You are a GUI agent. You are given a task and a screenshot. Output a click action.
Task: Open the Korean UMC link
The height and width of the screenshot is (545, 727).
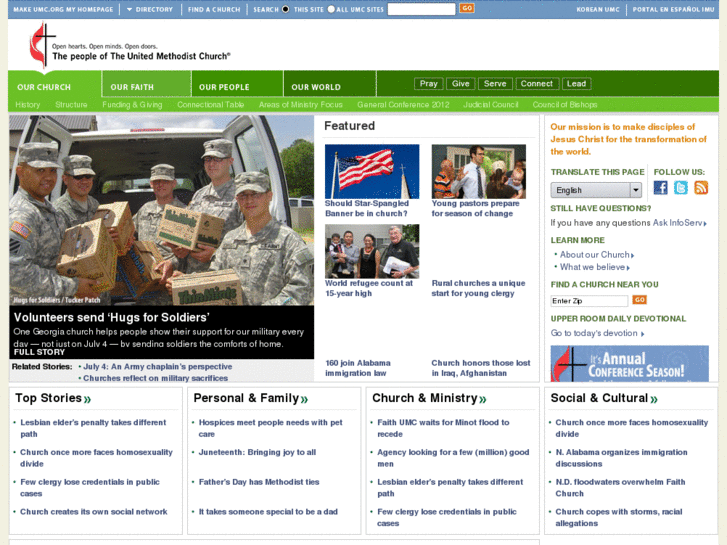click(598, 9)
